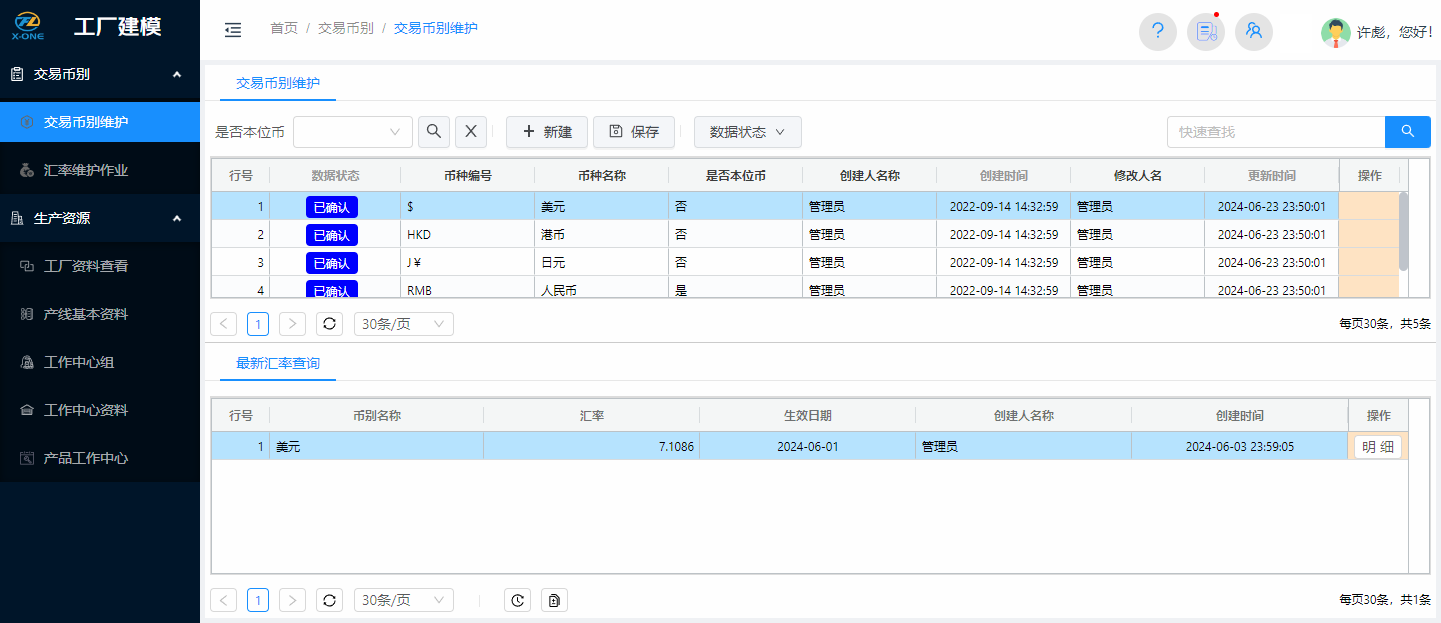Open the notifications task list icon

click(x=1205, y=31)
